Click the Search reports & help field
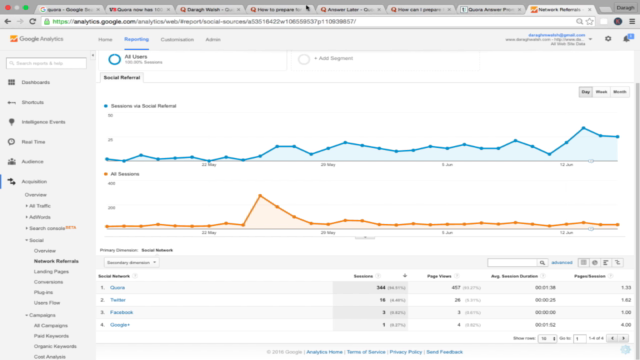The width and height of the screenshot is (640, 360). click(x=47, y=63)
